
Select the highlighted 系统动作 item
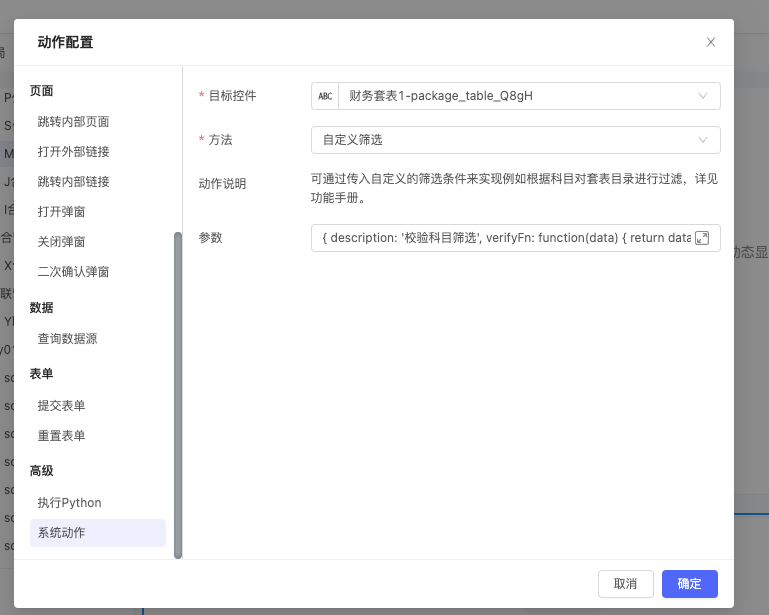[x=98, y=533]
